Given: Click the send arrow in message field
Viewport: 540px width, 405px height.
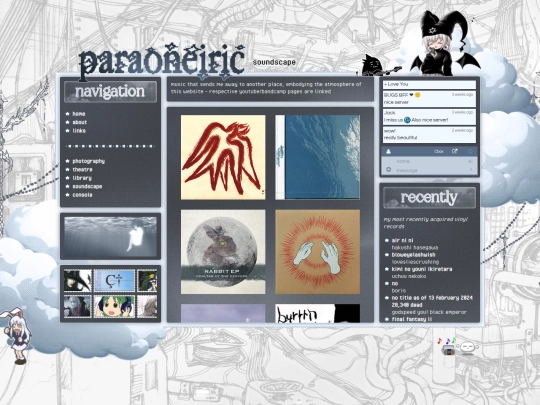Looking at the screenshot, I should point(471,170).
